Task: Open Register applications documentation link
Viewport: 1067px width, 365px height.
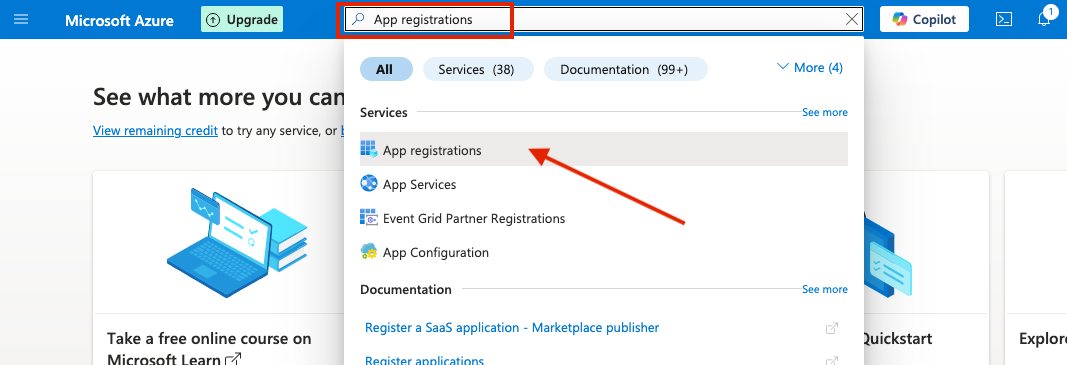Action: (x=424, y=360)
